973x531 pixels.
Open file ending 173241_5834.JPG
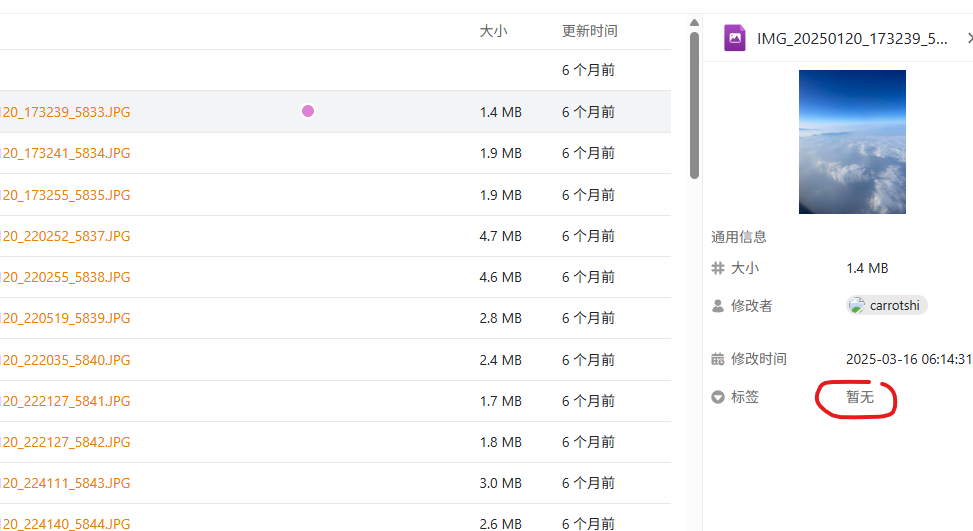pyautogui.click(x=65, y=153)
